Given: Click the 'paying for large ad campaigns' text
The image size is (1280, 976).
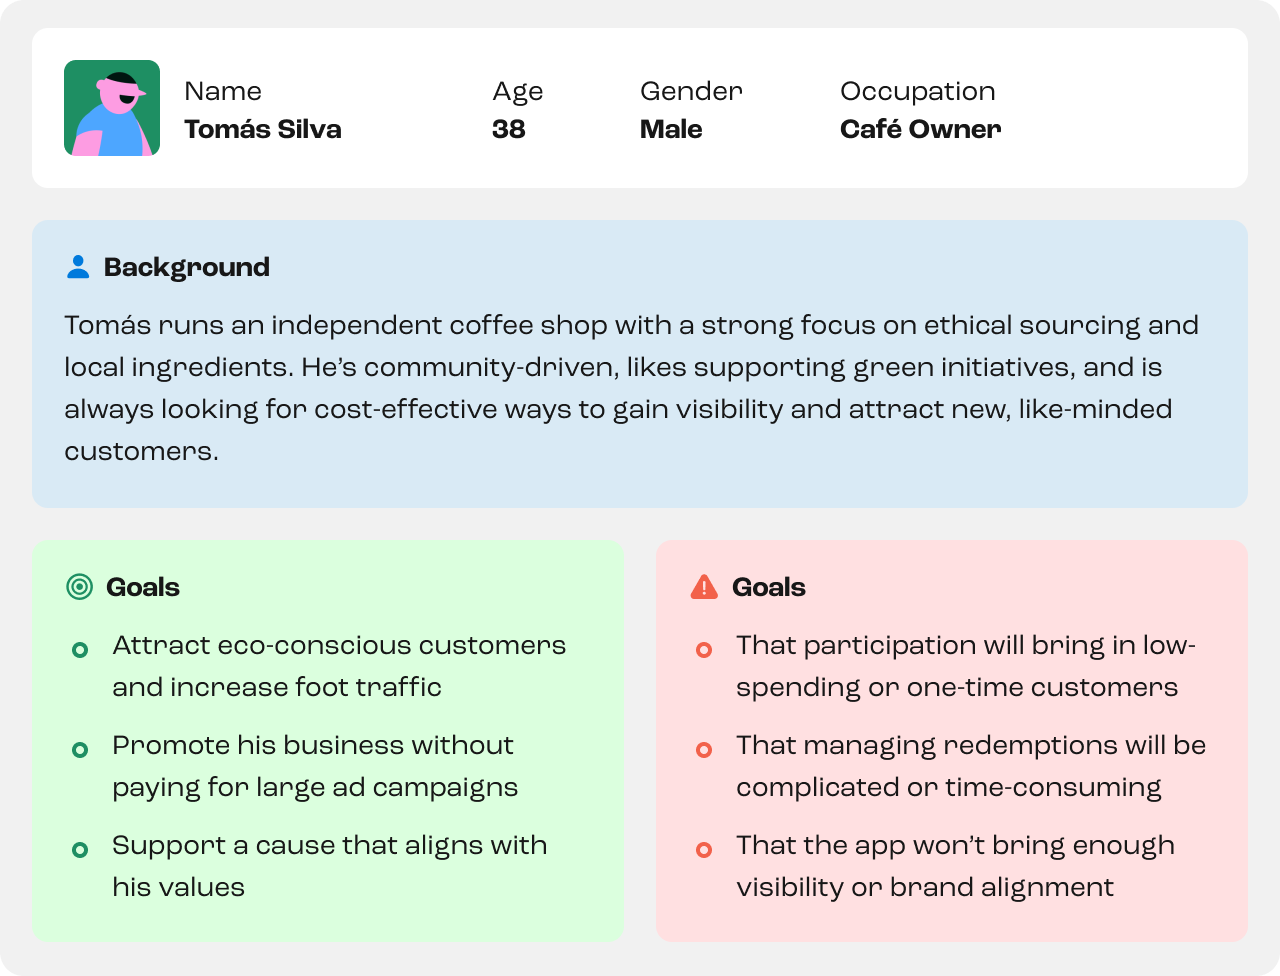Looking at the screenshot, I should (315, 788).
